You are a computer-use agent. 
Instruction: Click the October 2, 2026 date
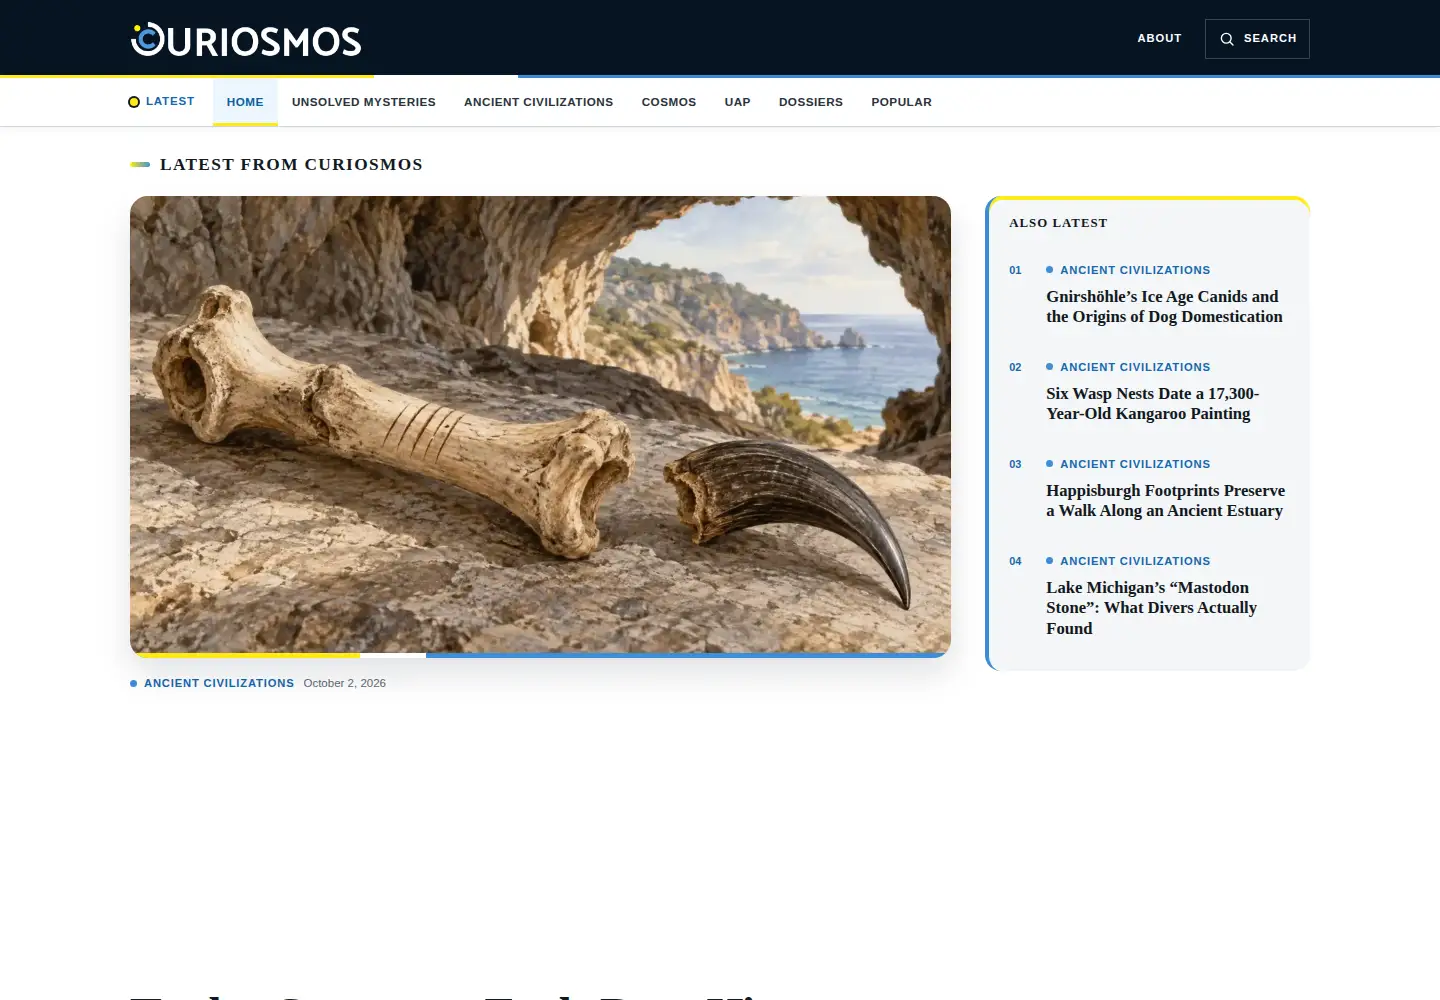pyautogui.click(x=344, y=683)
